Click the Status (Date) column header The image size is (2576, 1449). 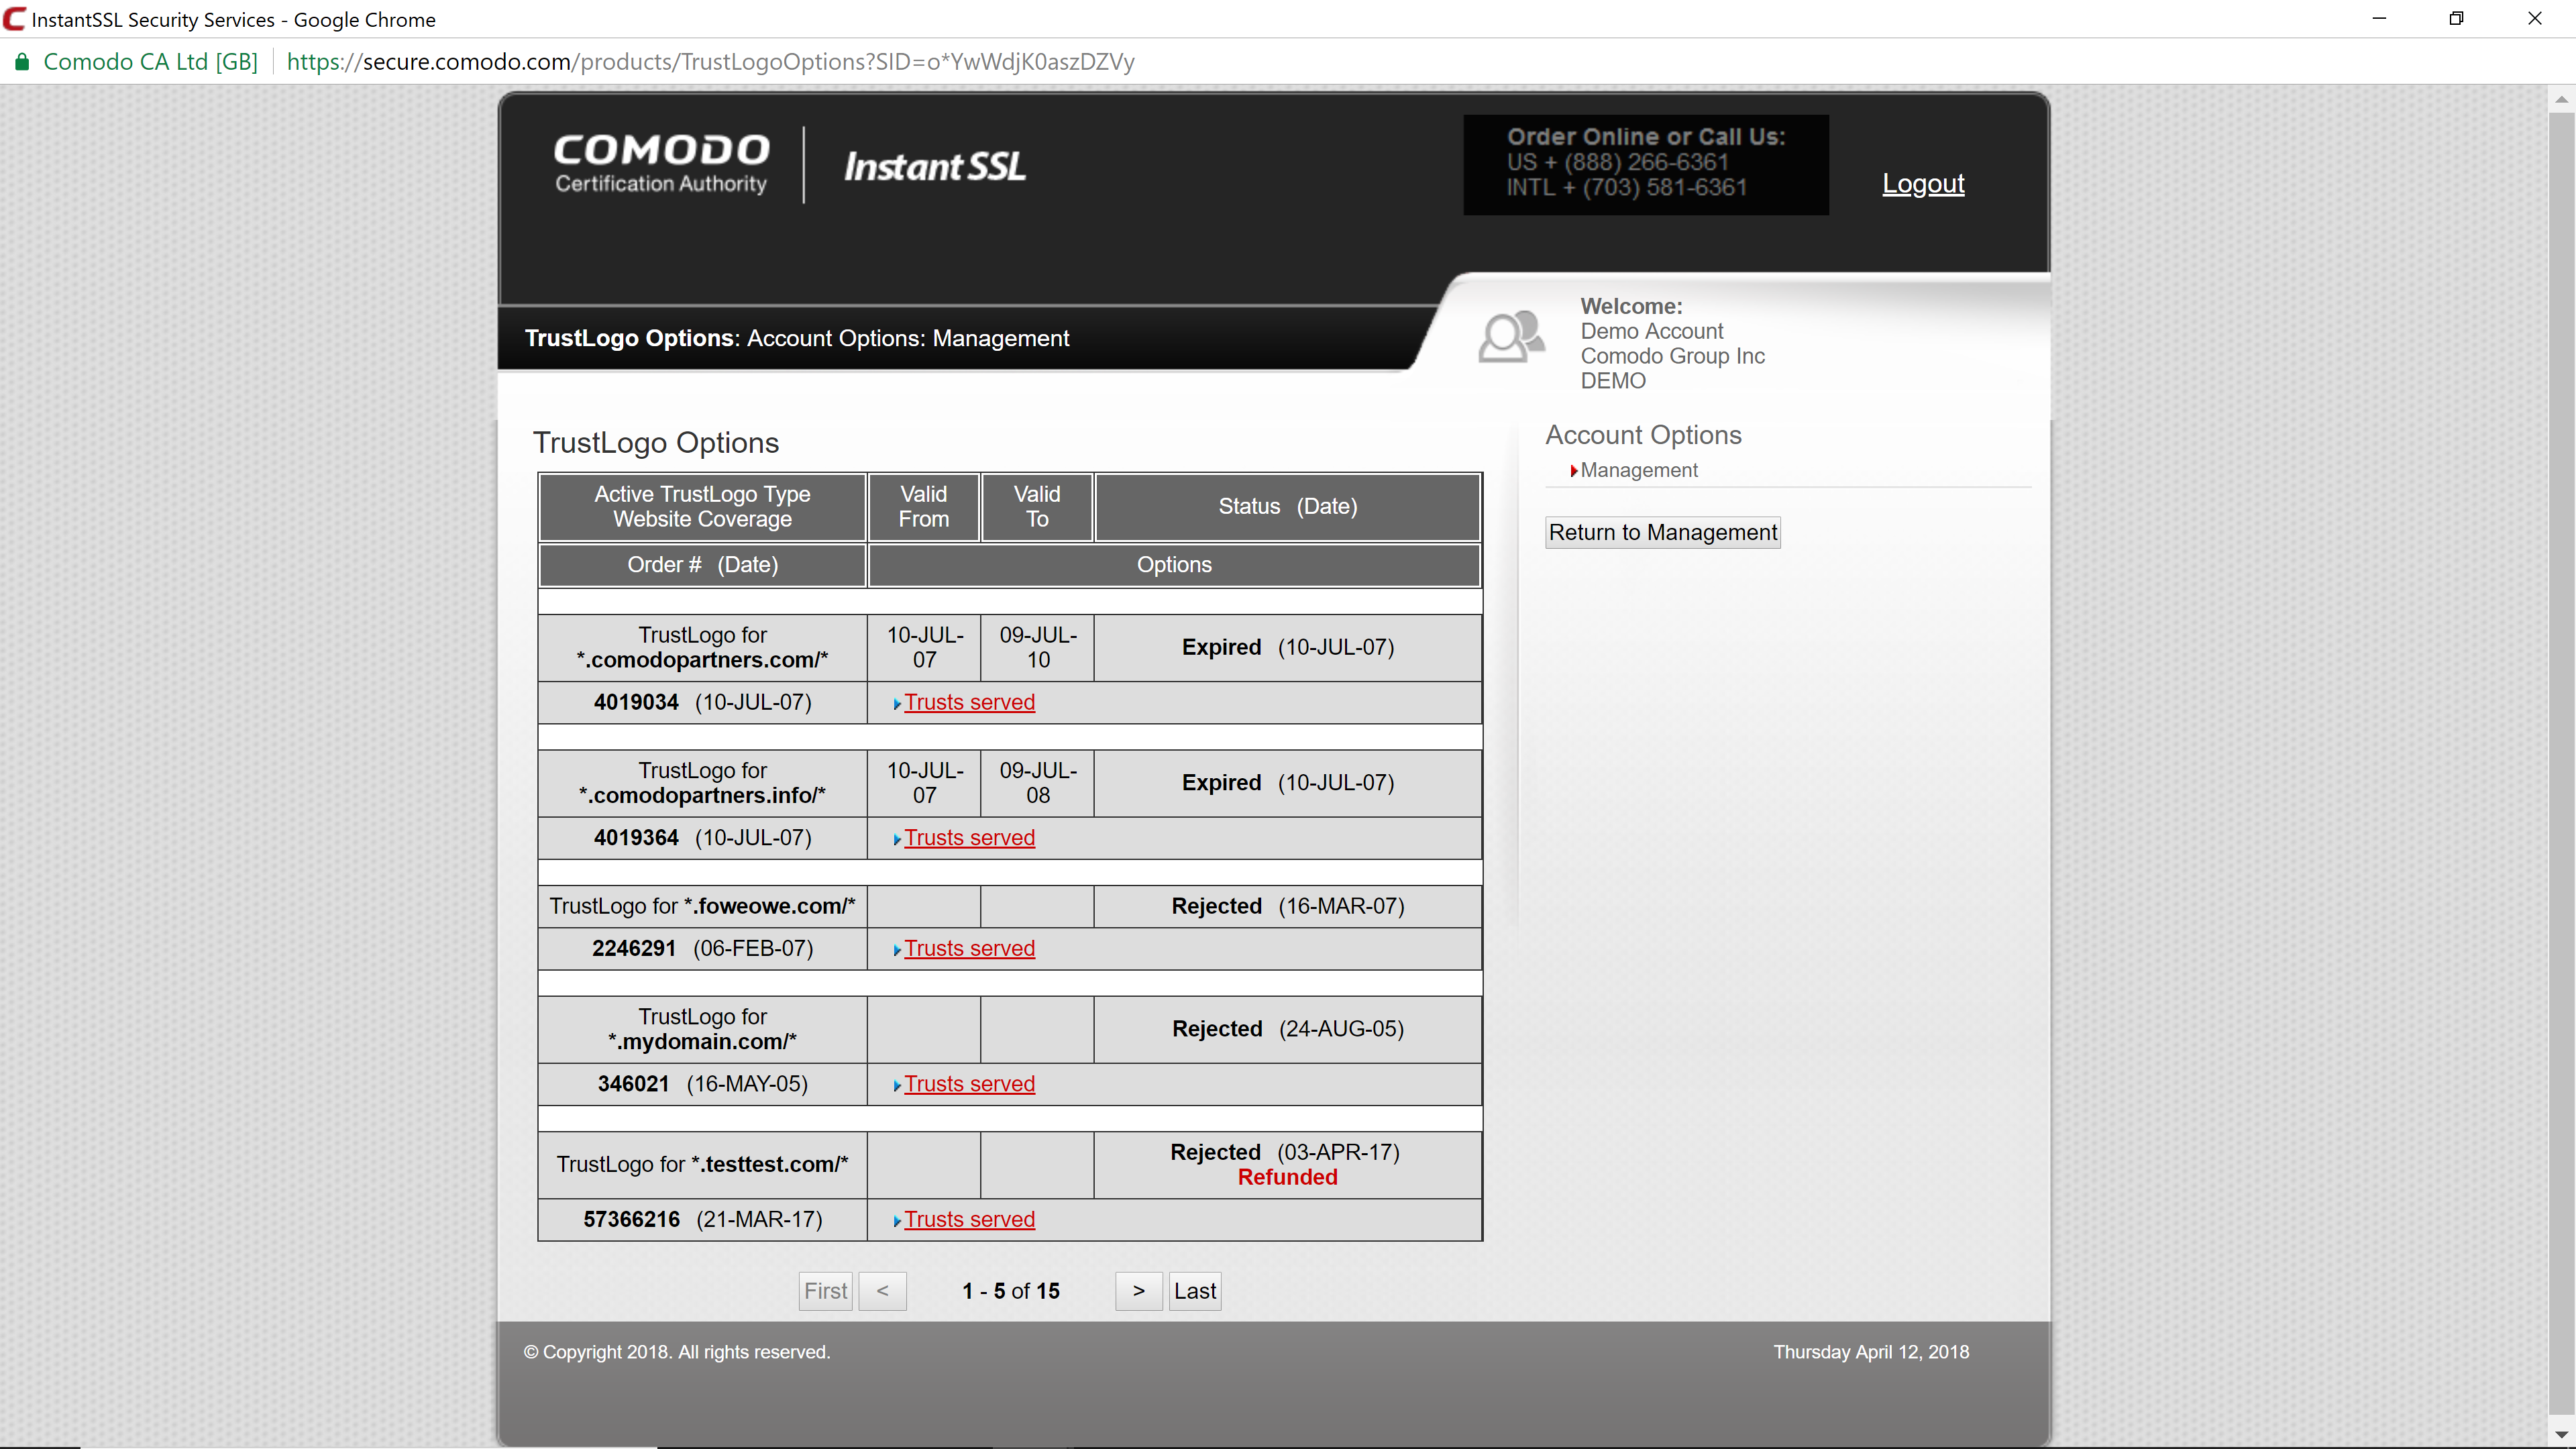click(x=1287, y=507)
